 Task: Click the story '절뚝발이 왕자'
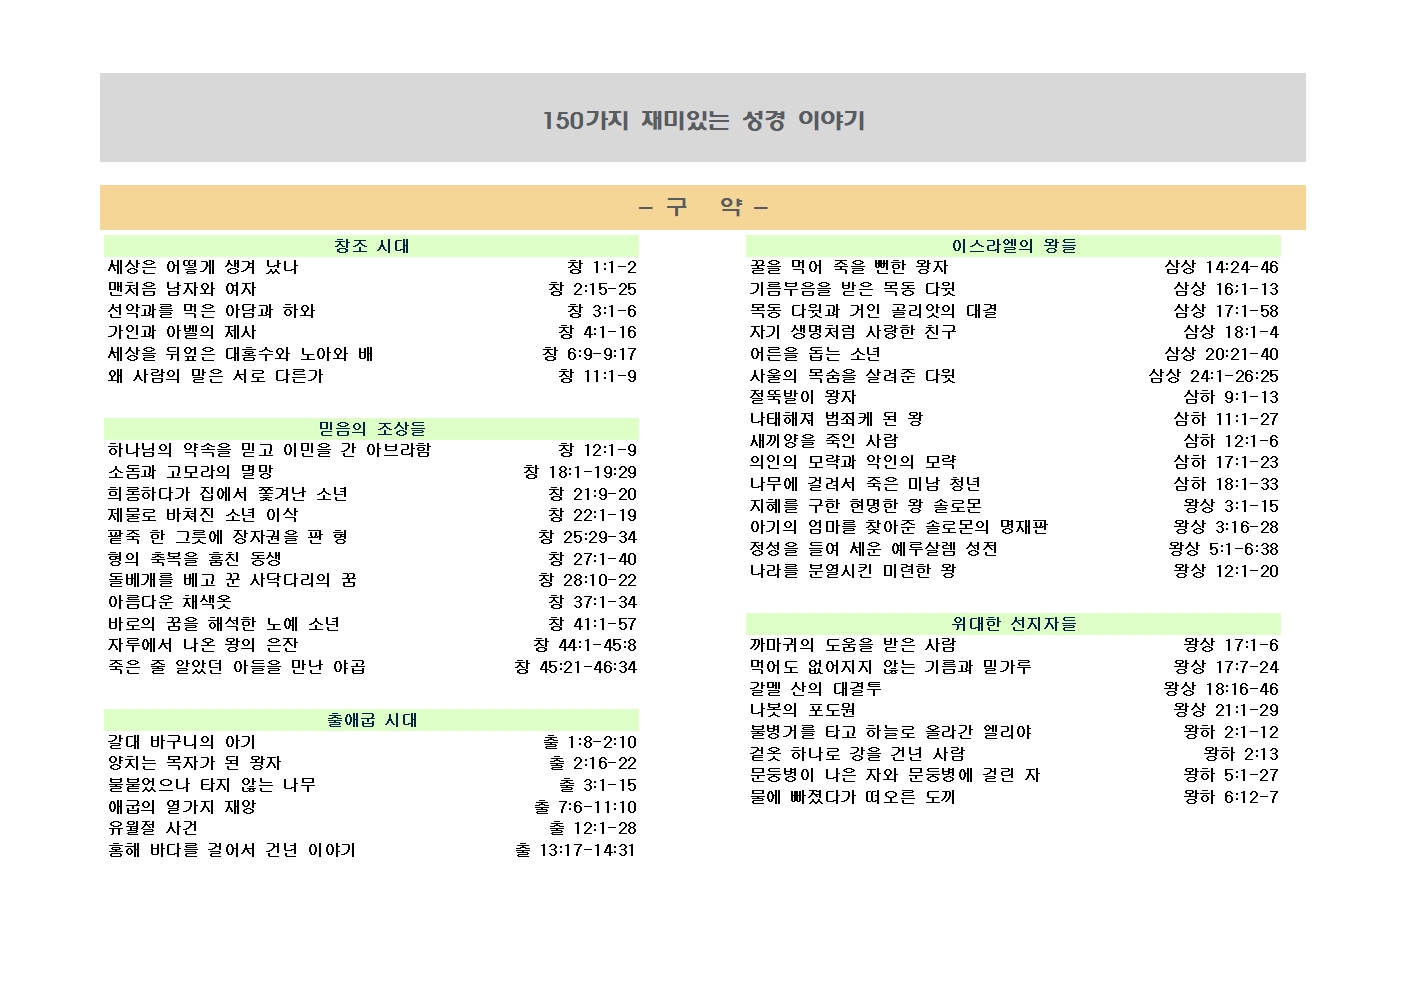803,397
